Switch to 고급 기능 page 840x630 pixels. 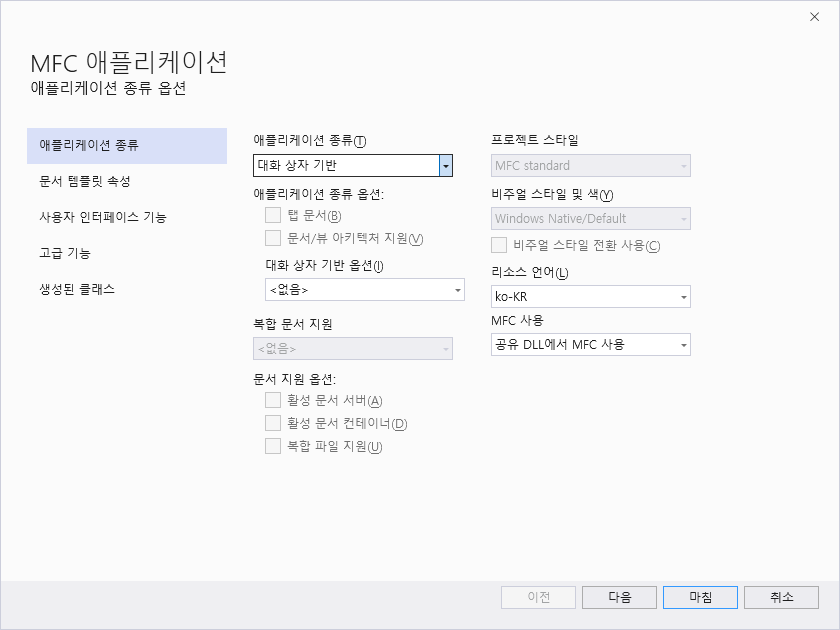click(x=127, y=253)
